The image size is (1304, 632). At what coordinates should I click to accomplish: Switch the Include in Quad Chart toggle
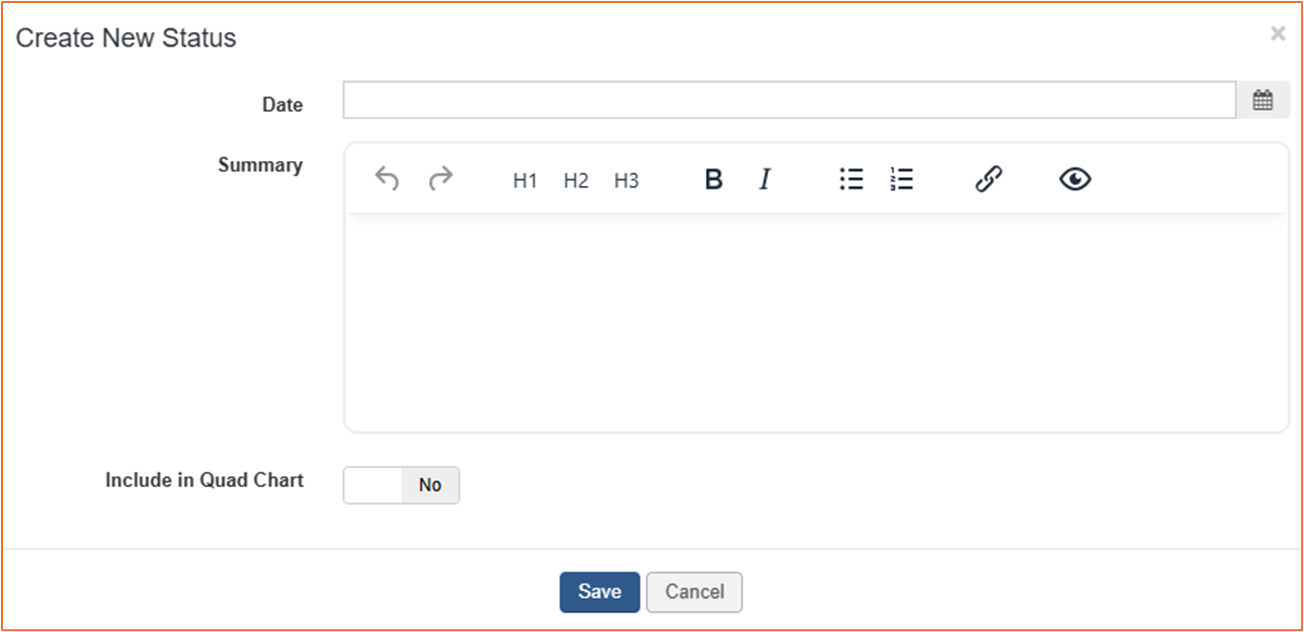click(x=401, y=485)
